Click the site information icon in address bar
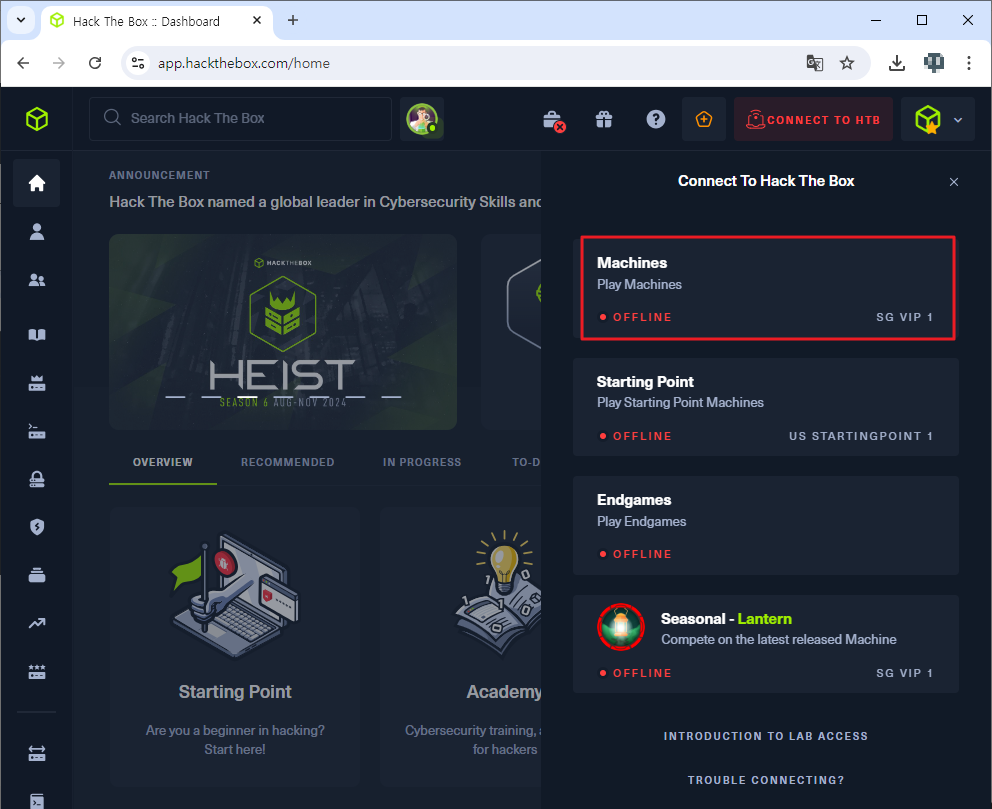 tap(138, 63)
